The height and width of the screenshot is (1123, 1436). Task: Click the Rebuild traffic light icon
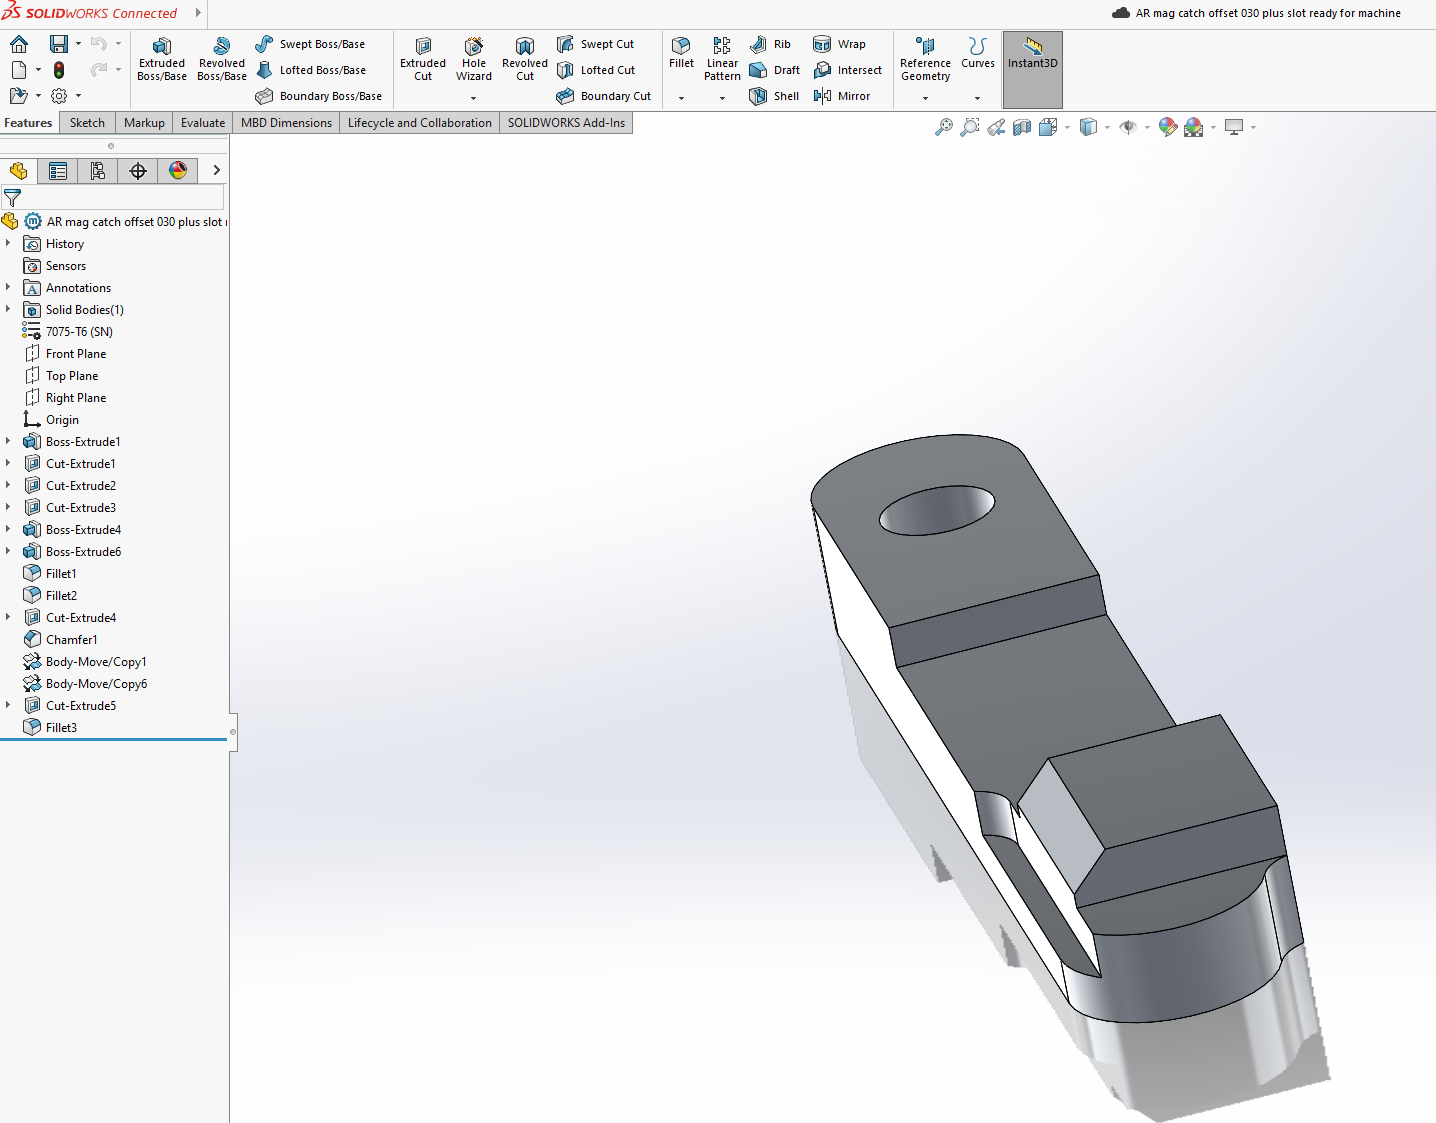point(59,70)
